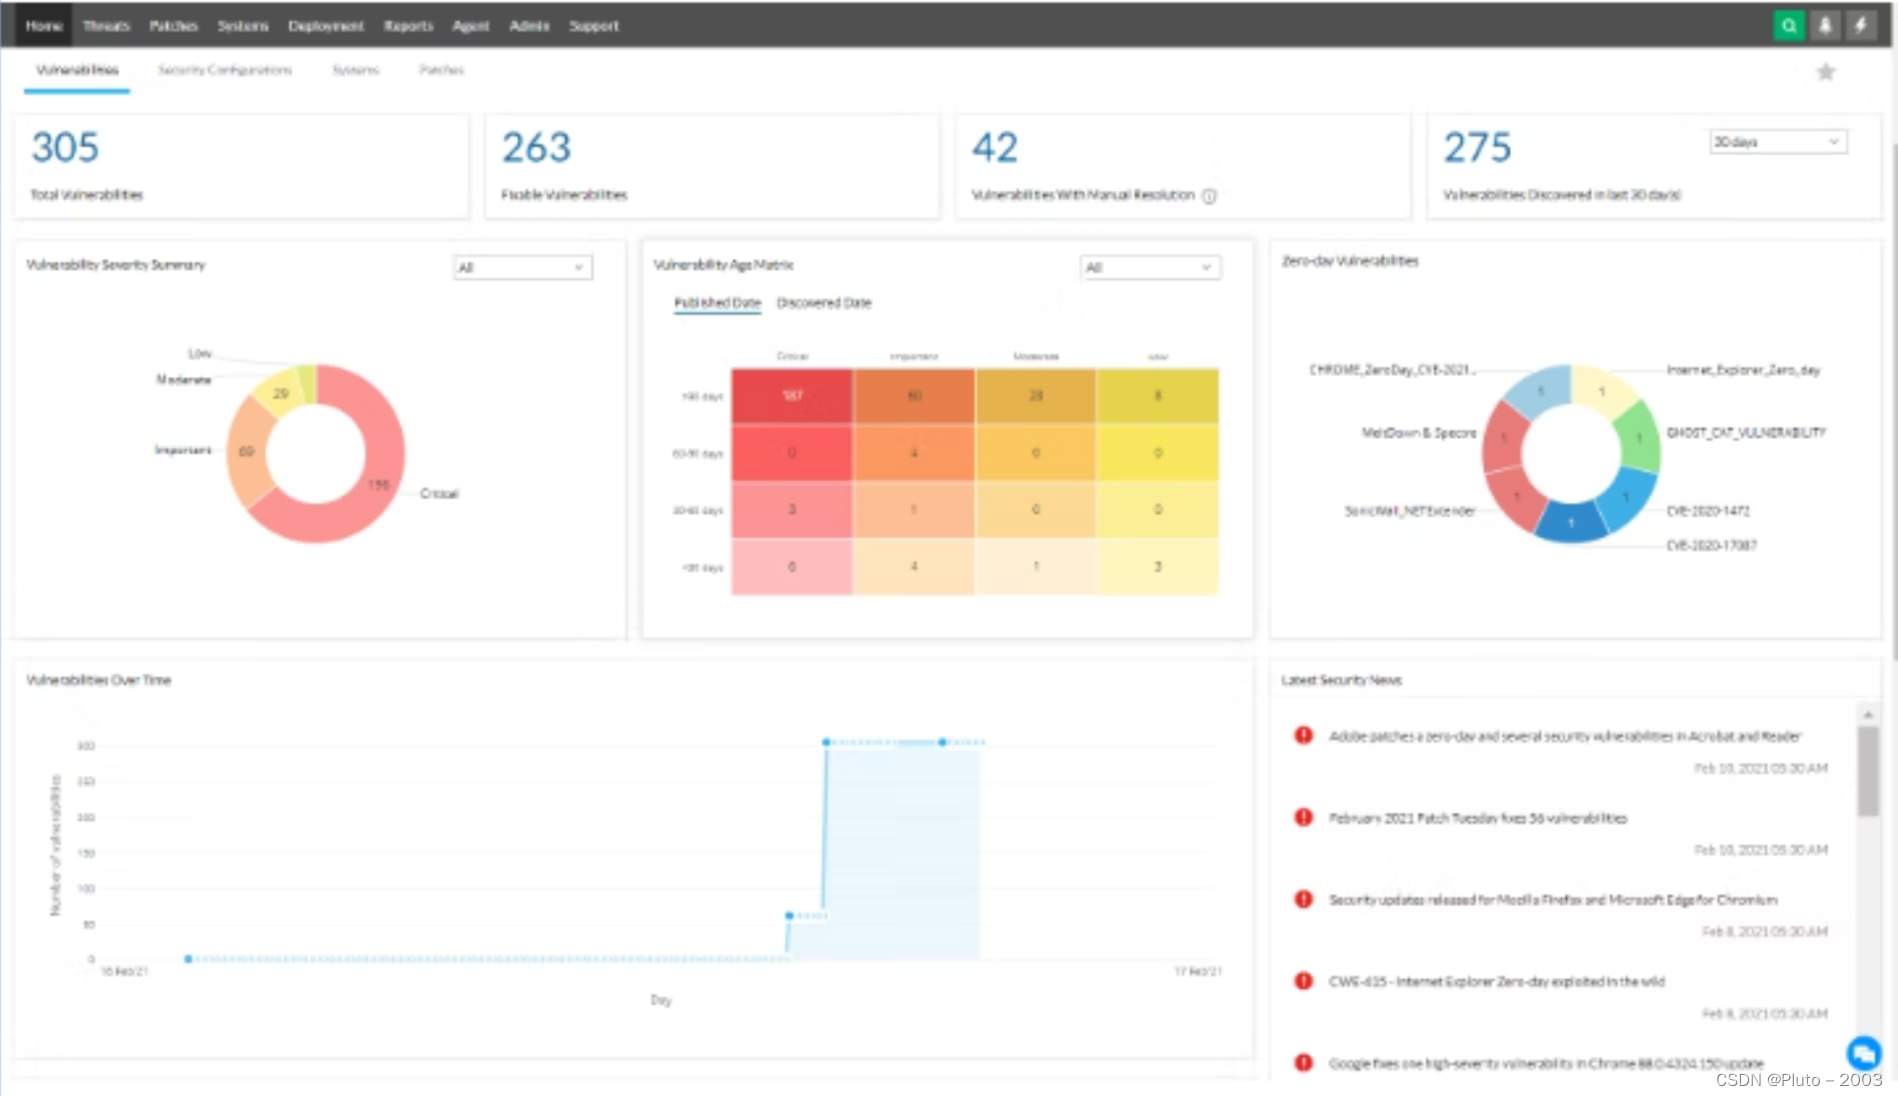Open Age Matrix All filter dropdown

(x=1150, y=267)
